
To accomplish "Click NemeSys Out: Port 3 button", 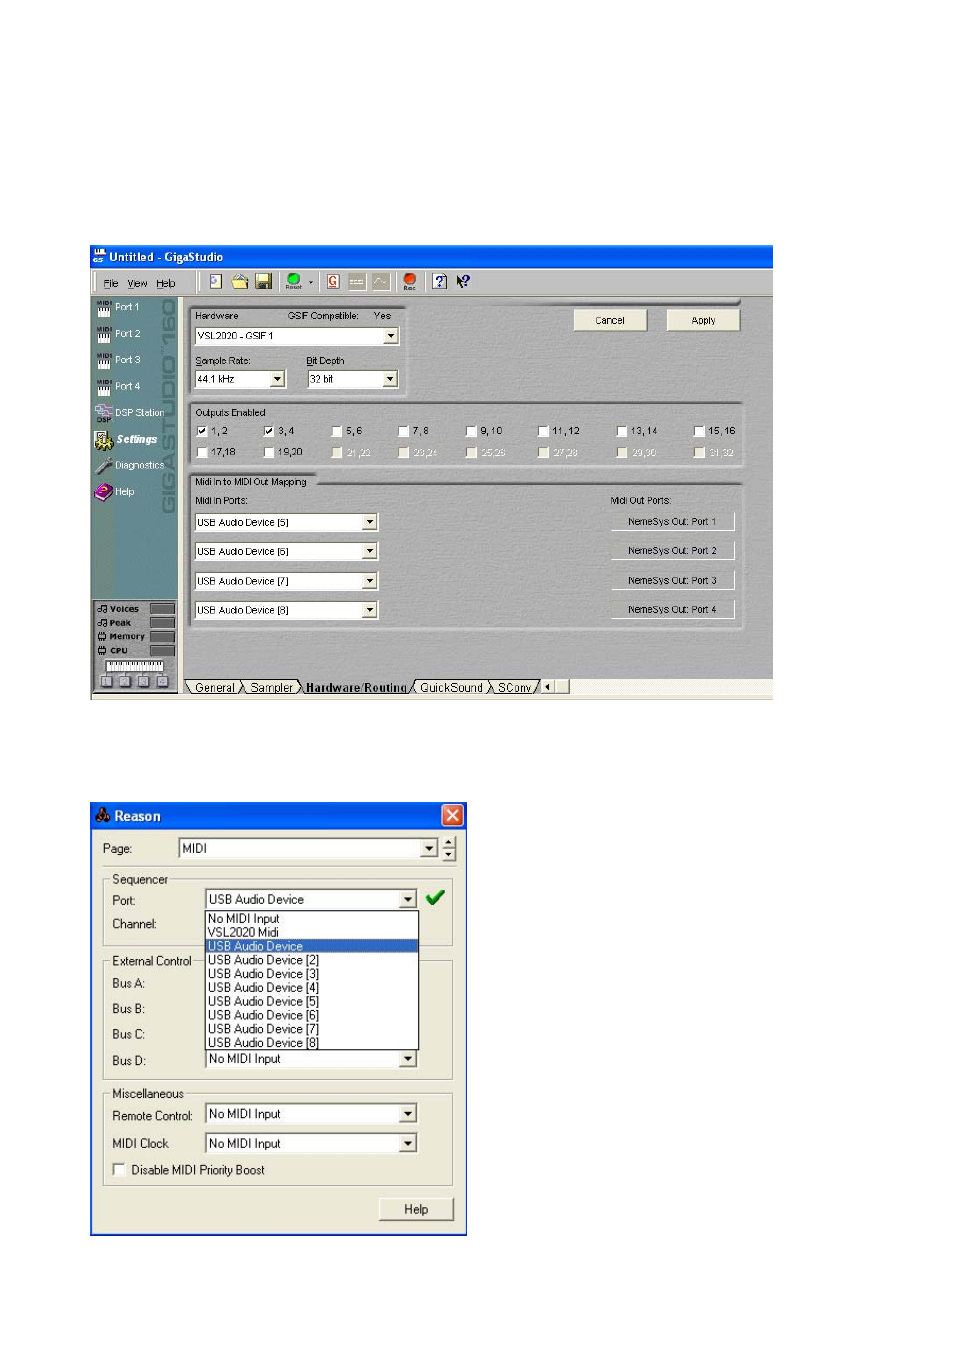I will [x=672, y=581].
